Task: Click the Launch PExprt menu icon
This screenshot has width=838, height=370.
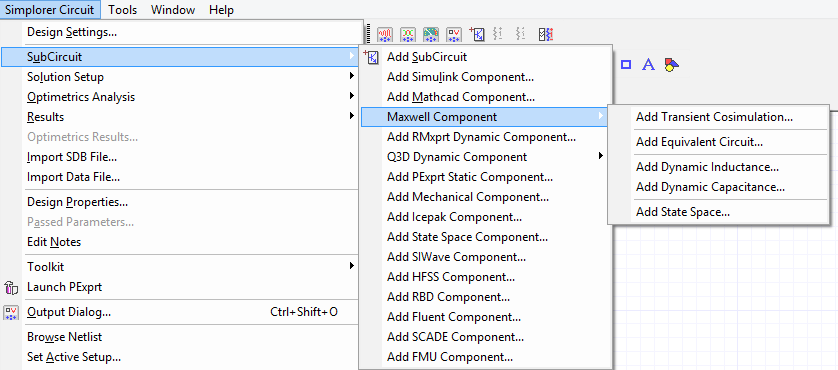Action: [11, 288]
